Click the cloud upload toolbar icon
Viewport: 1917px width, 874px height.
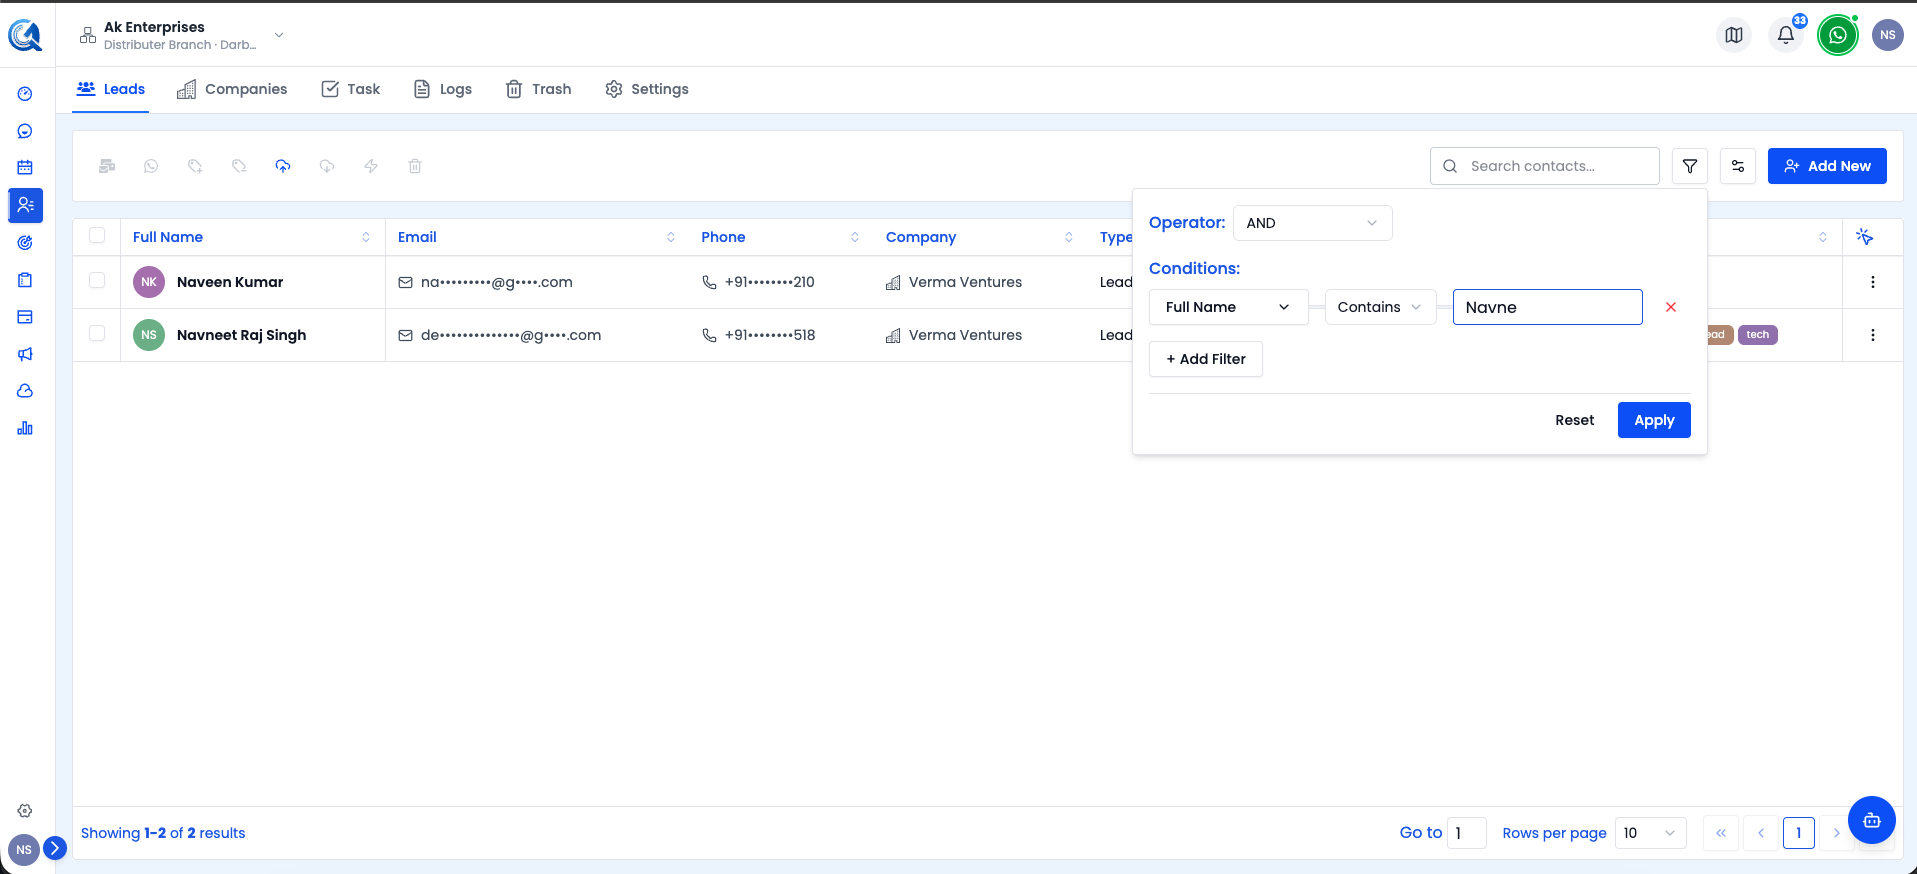(283, 166)
